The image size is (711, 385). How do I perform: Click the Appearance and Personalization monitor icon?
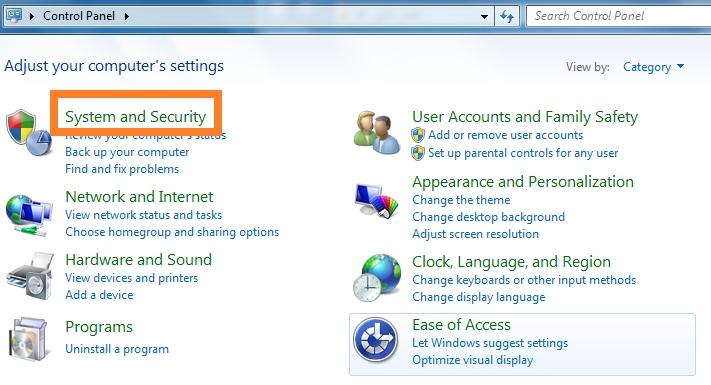(376, 201)
